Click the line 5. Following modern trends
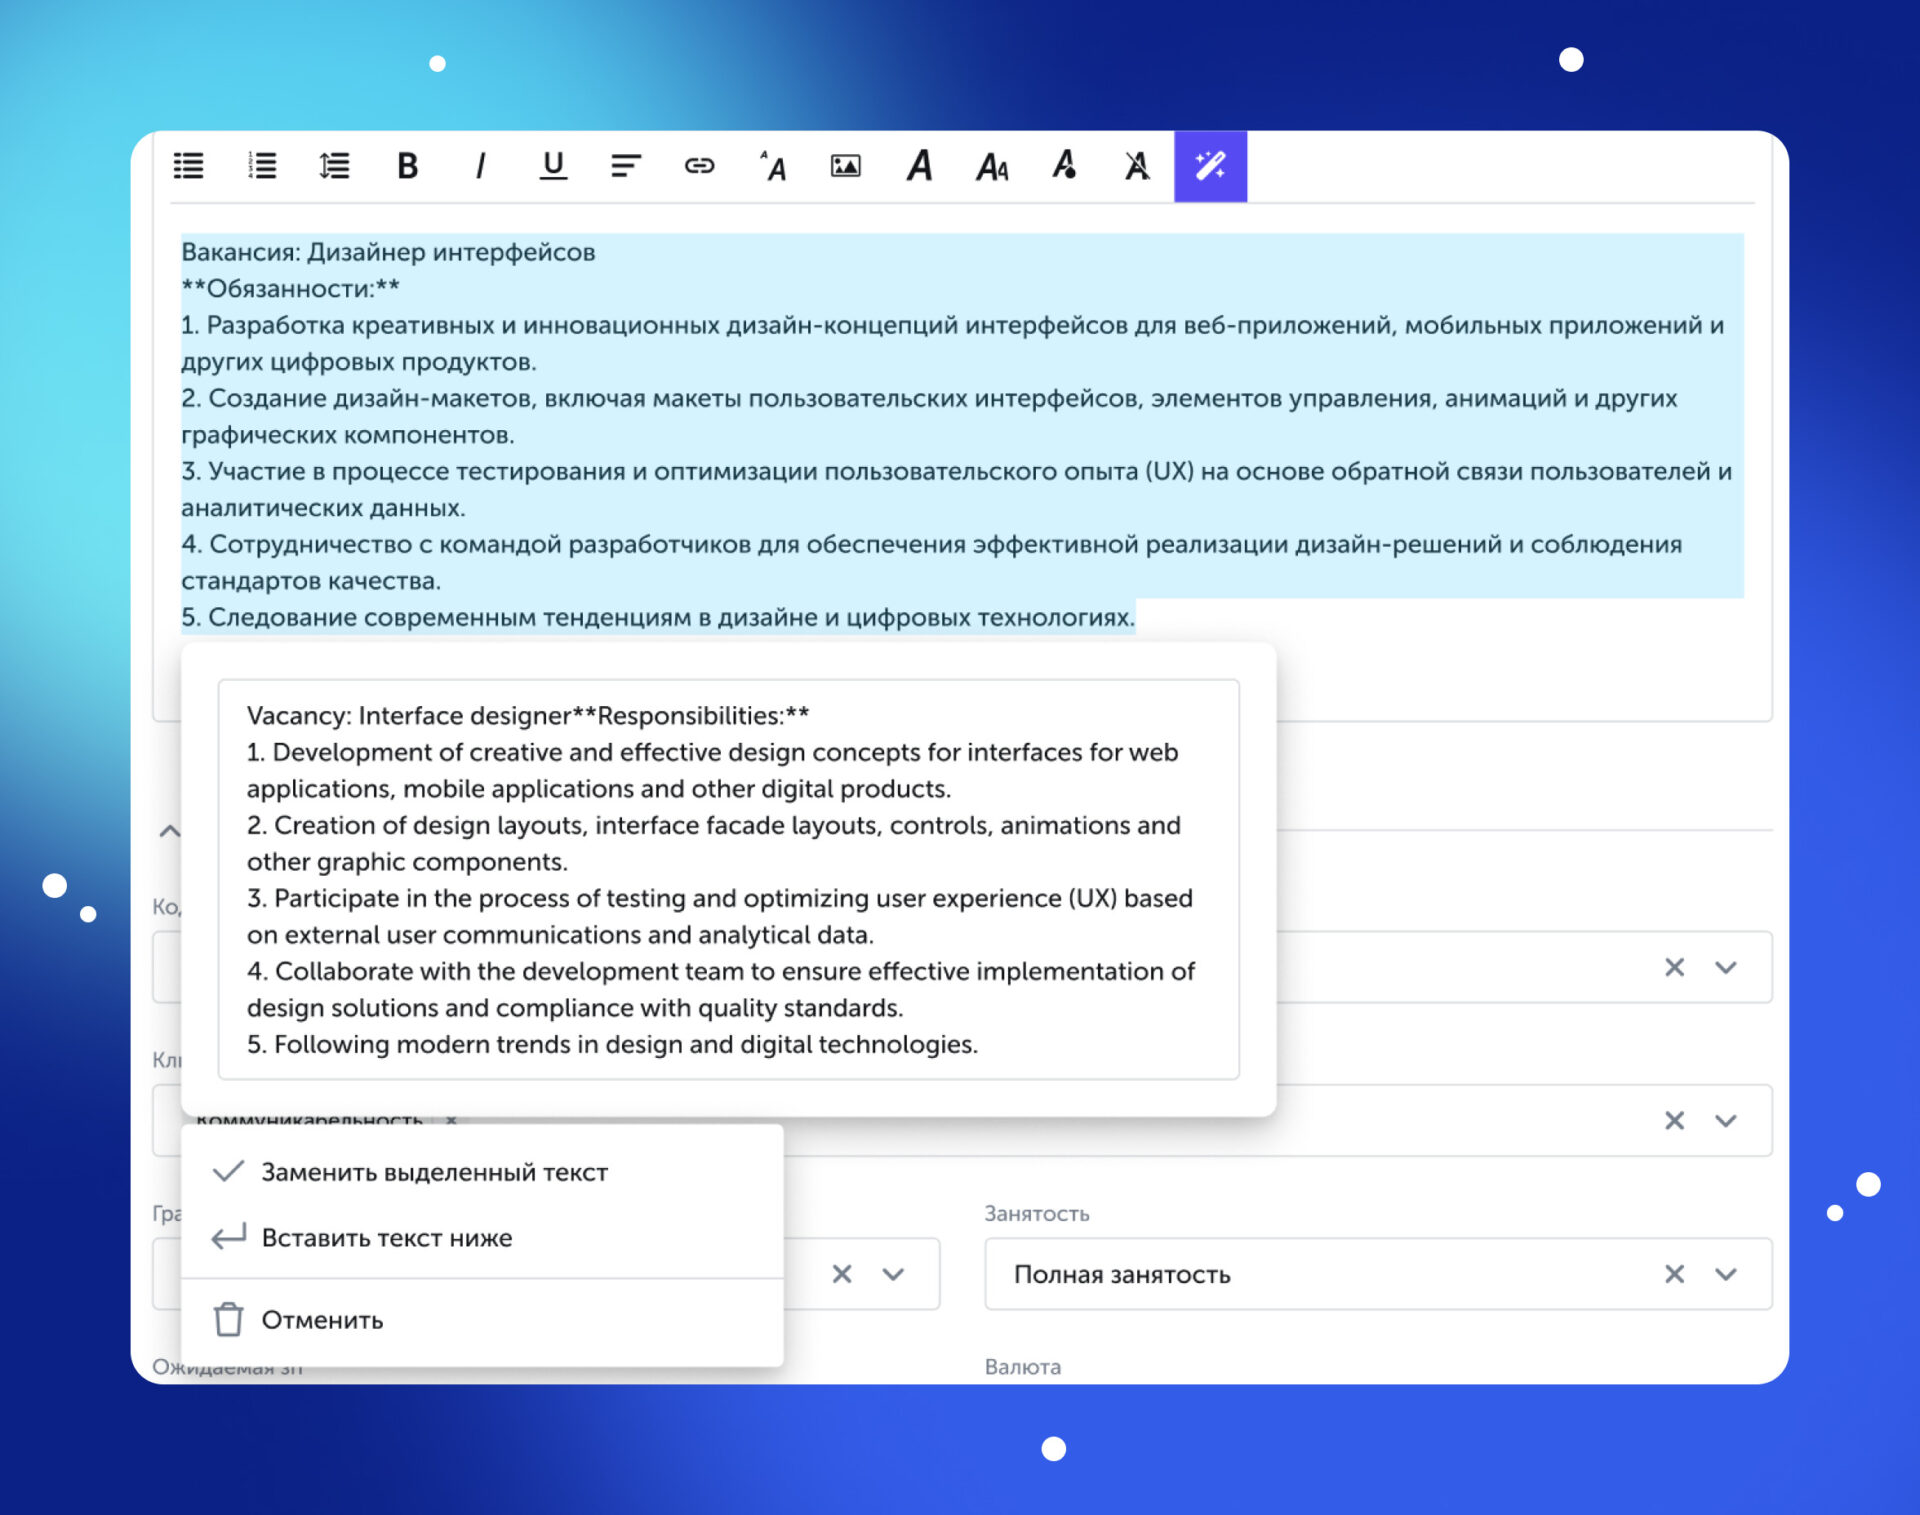The image size is (1920, 1515). 612,1044
